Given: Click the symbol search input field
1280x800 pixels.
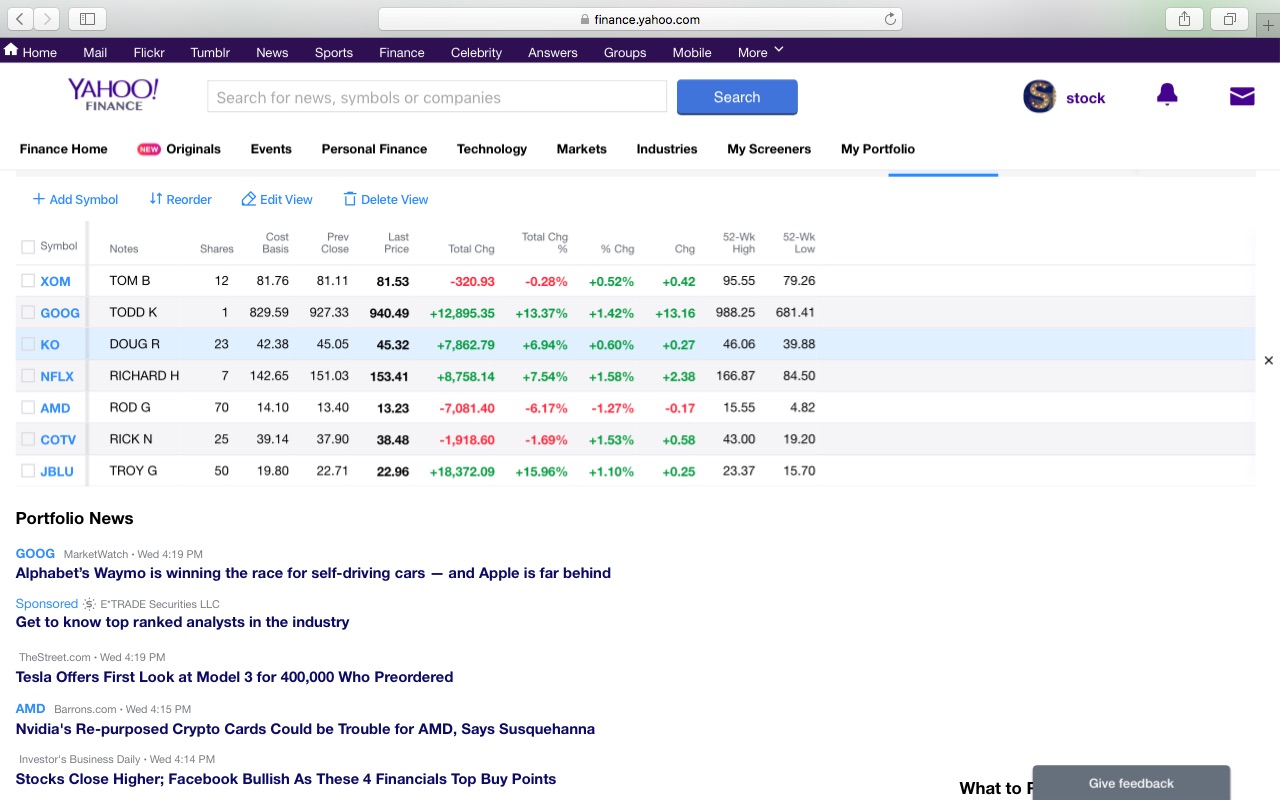Looking at the screenshot, I should click(437, 97).
